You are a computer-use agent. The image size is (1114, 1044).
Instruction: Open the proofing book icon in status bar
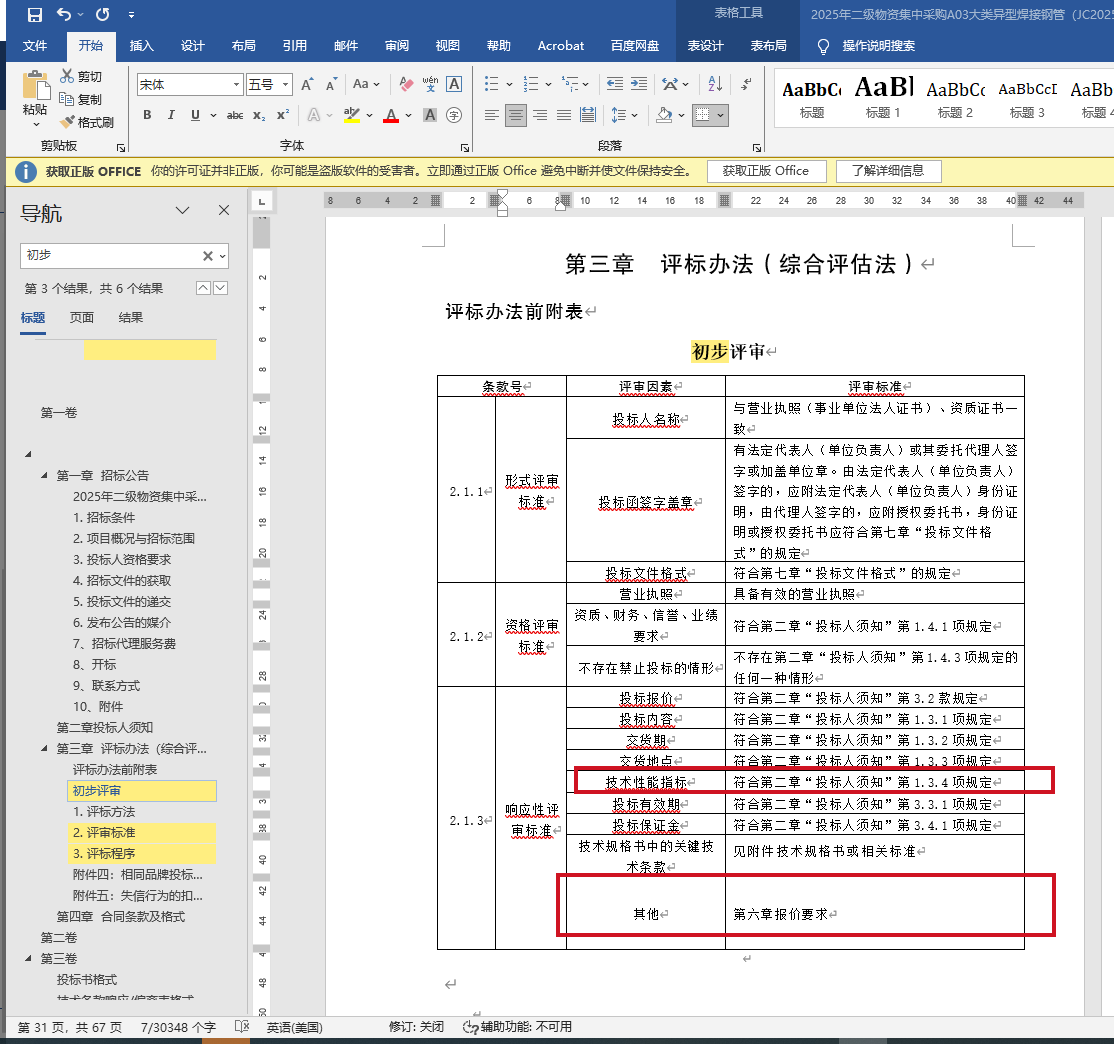(x=242, y=1027)
